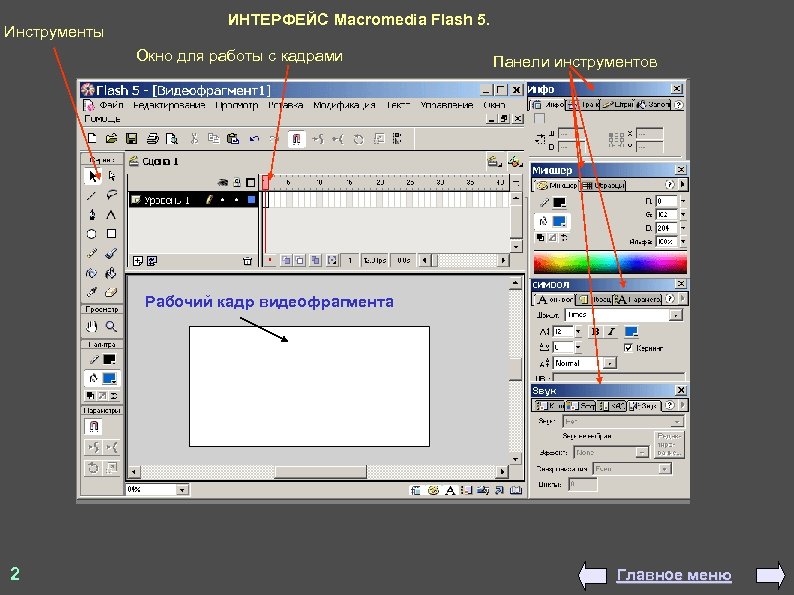The height and width of the screenshot is (595, 794).
Task: Select the Subselect tool
Action: (x=112, y=176)
